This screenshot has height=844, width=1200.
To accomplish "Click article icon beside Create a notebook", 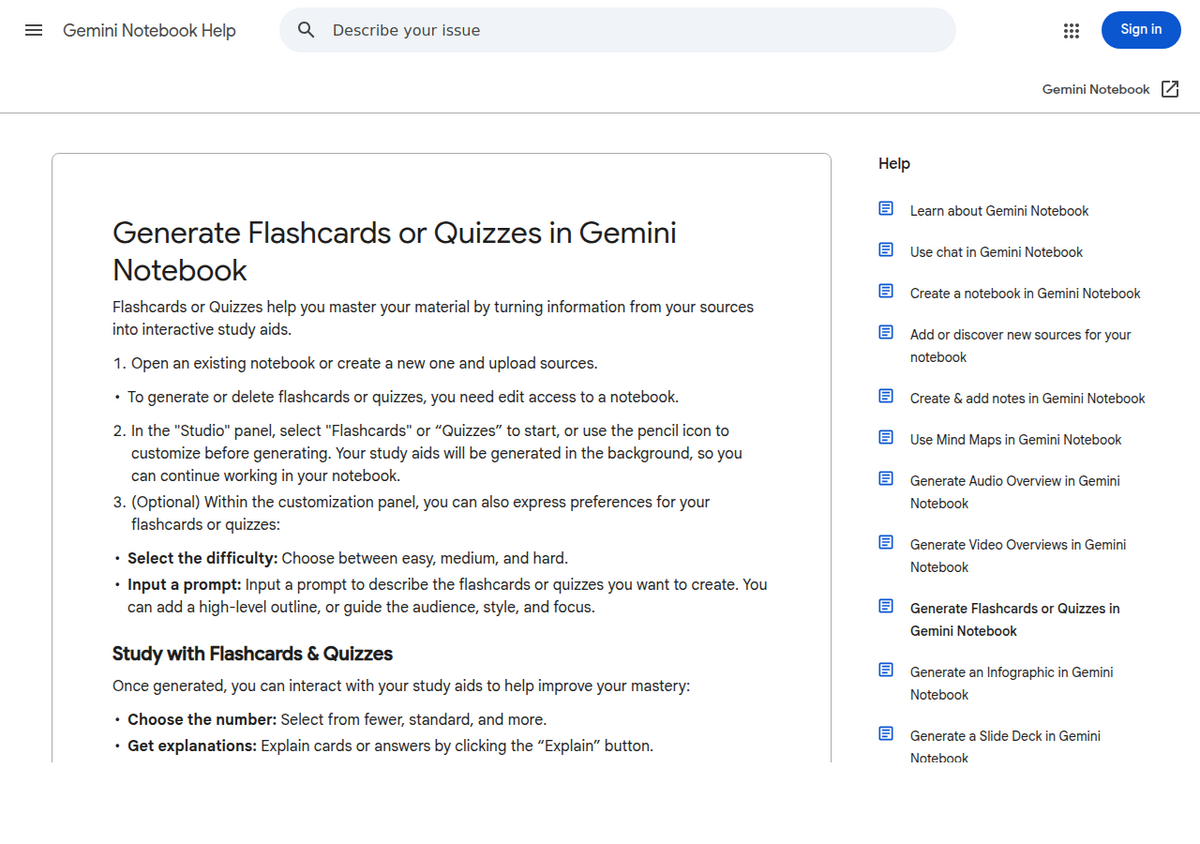I will coord(886,291).
